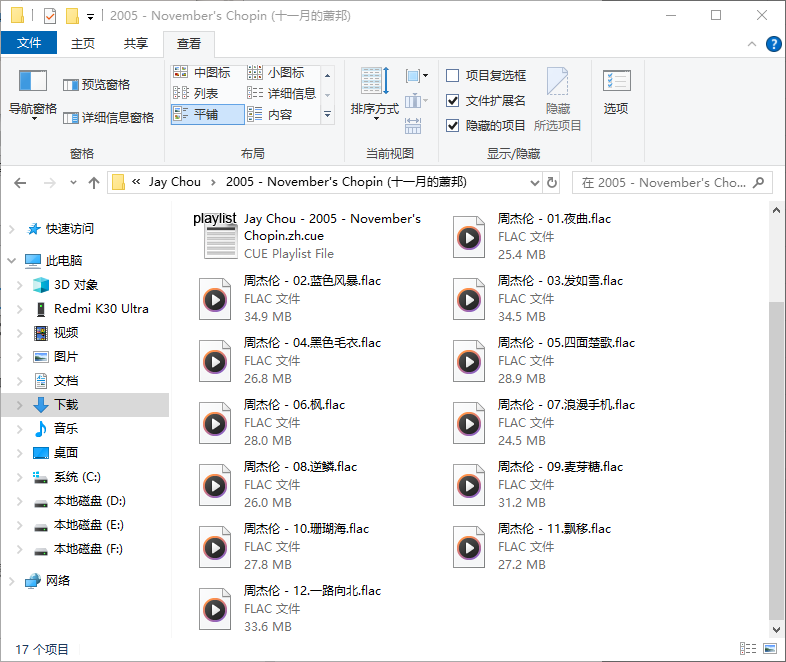Select 12.一路向北.flac file icon
This screenshot has width=786, height=662.
pos(215,610)
